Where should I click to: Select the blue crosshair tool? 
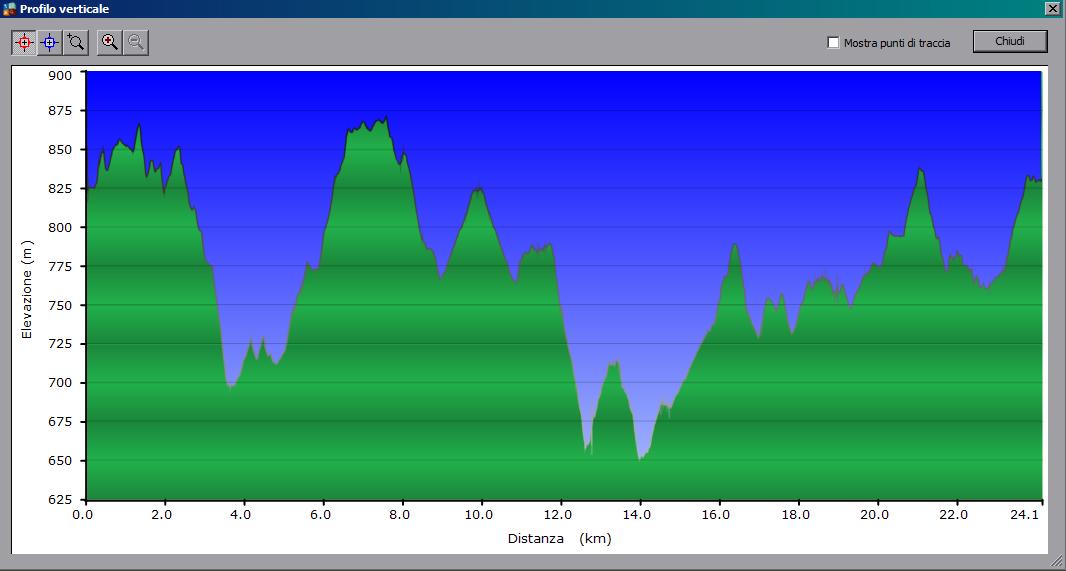[x=50, y=42]
